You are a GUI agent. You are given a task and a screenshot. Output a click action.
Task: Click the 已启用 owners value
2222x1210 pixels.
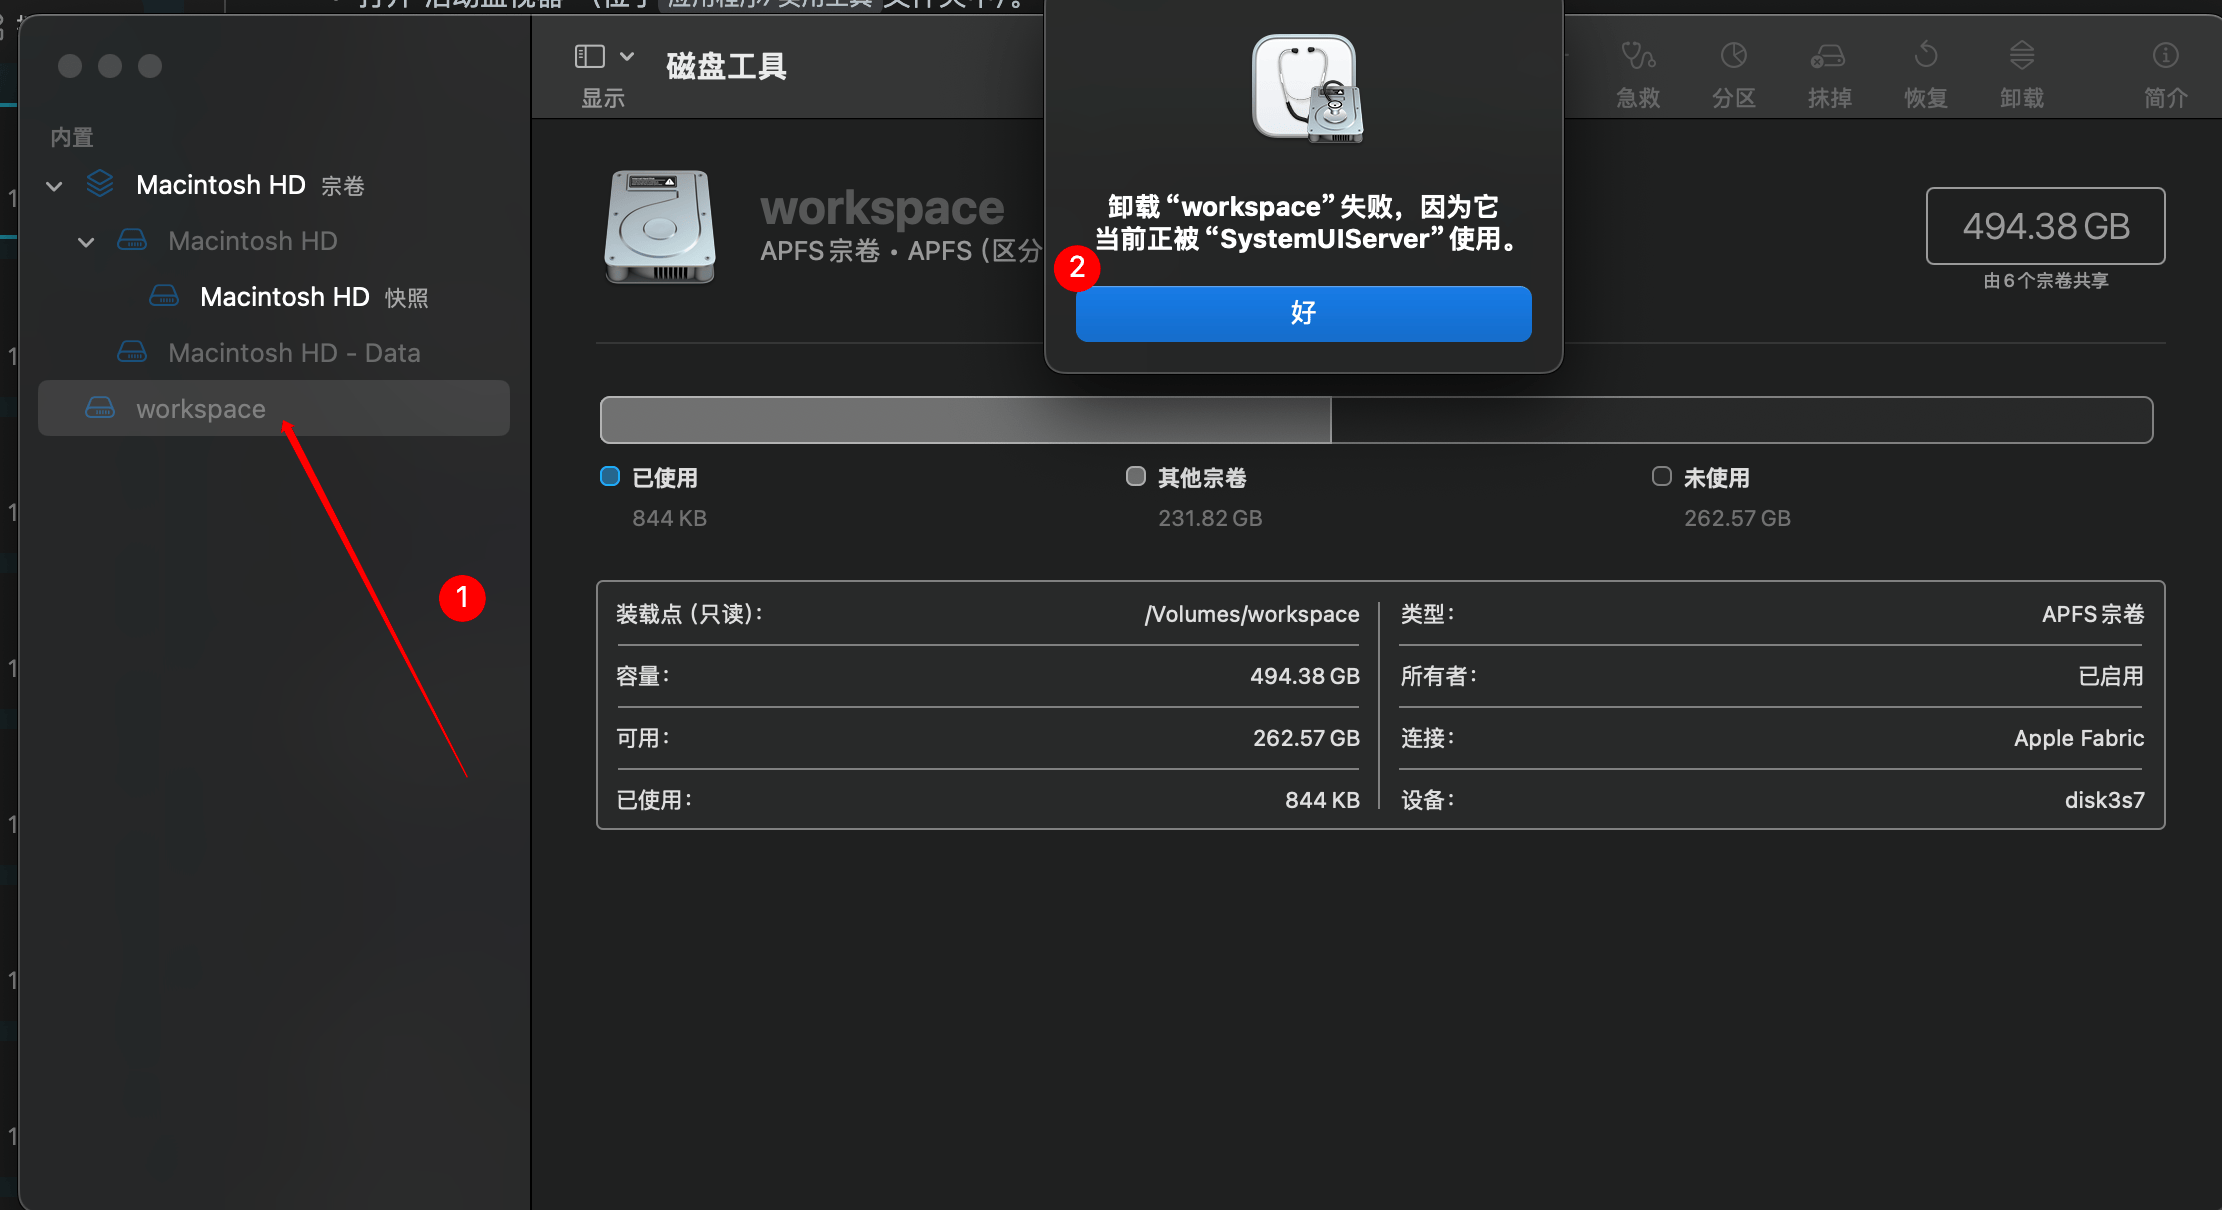(2111, 676)
